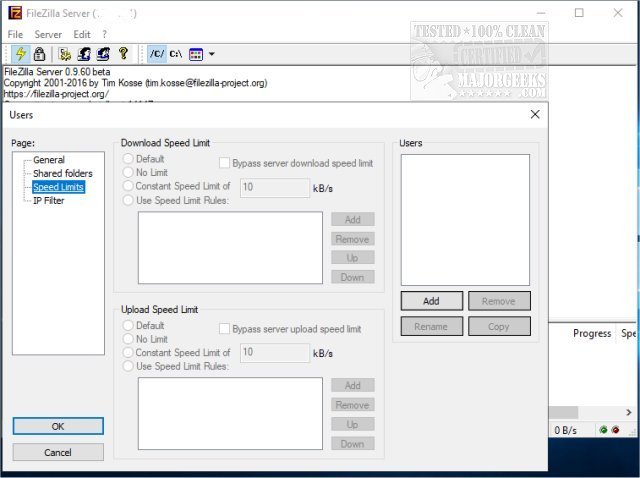This screenshot has height=478, width=640.
Task: Open the Server menu
Action: coord(48,34)
